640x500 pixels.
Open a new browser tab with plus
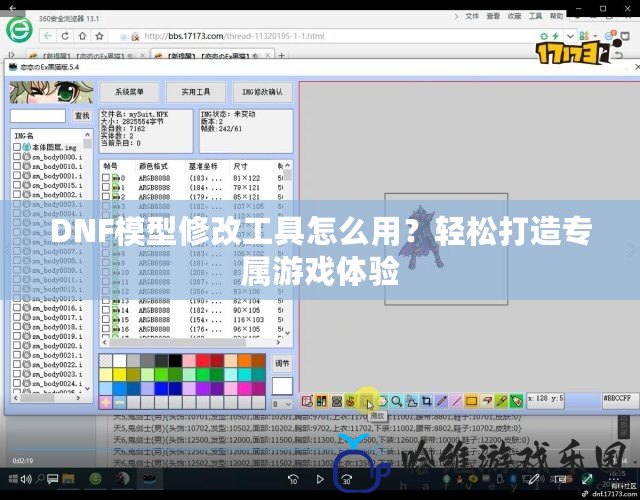(281, 55)
